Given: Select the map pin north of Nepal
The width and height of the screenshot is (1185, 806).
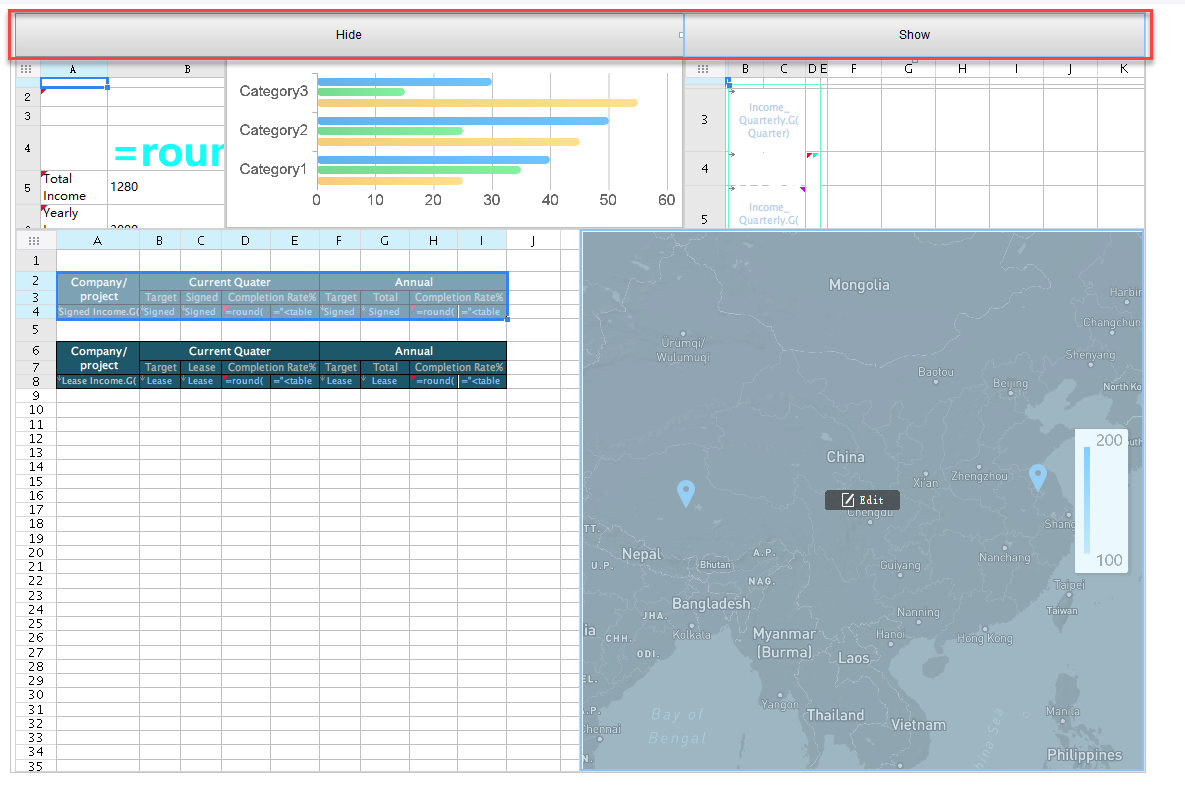Looking at the screenshot, I should click(x=685, y=492).
